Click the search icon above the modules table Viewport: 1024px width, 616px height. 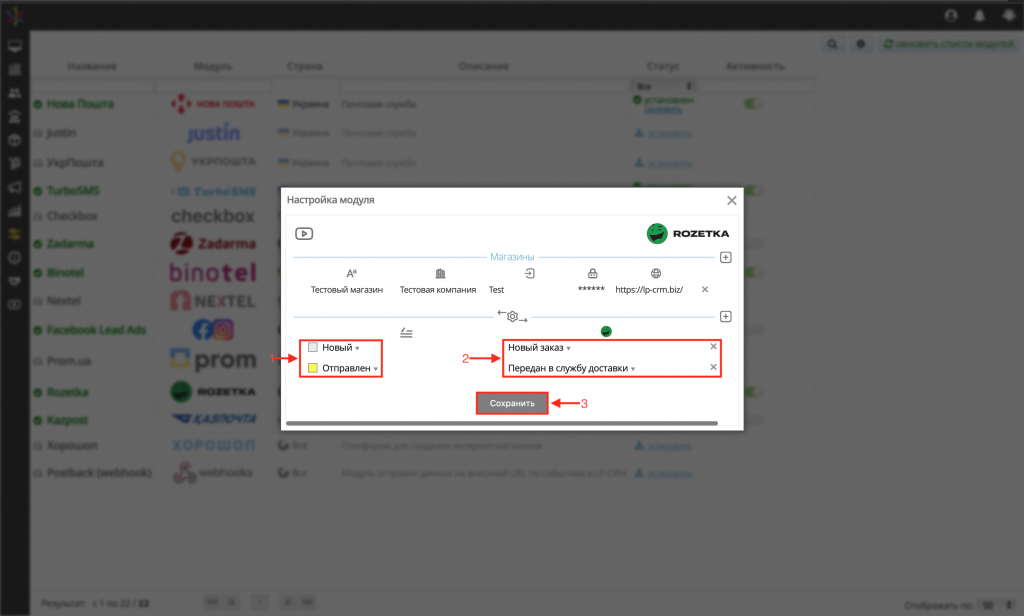(x=832, y=44)
